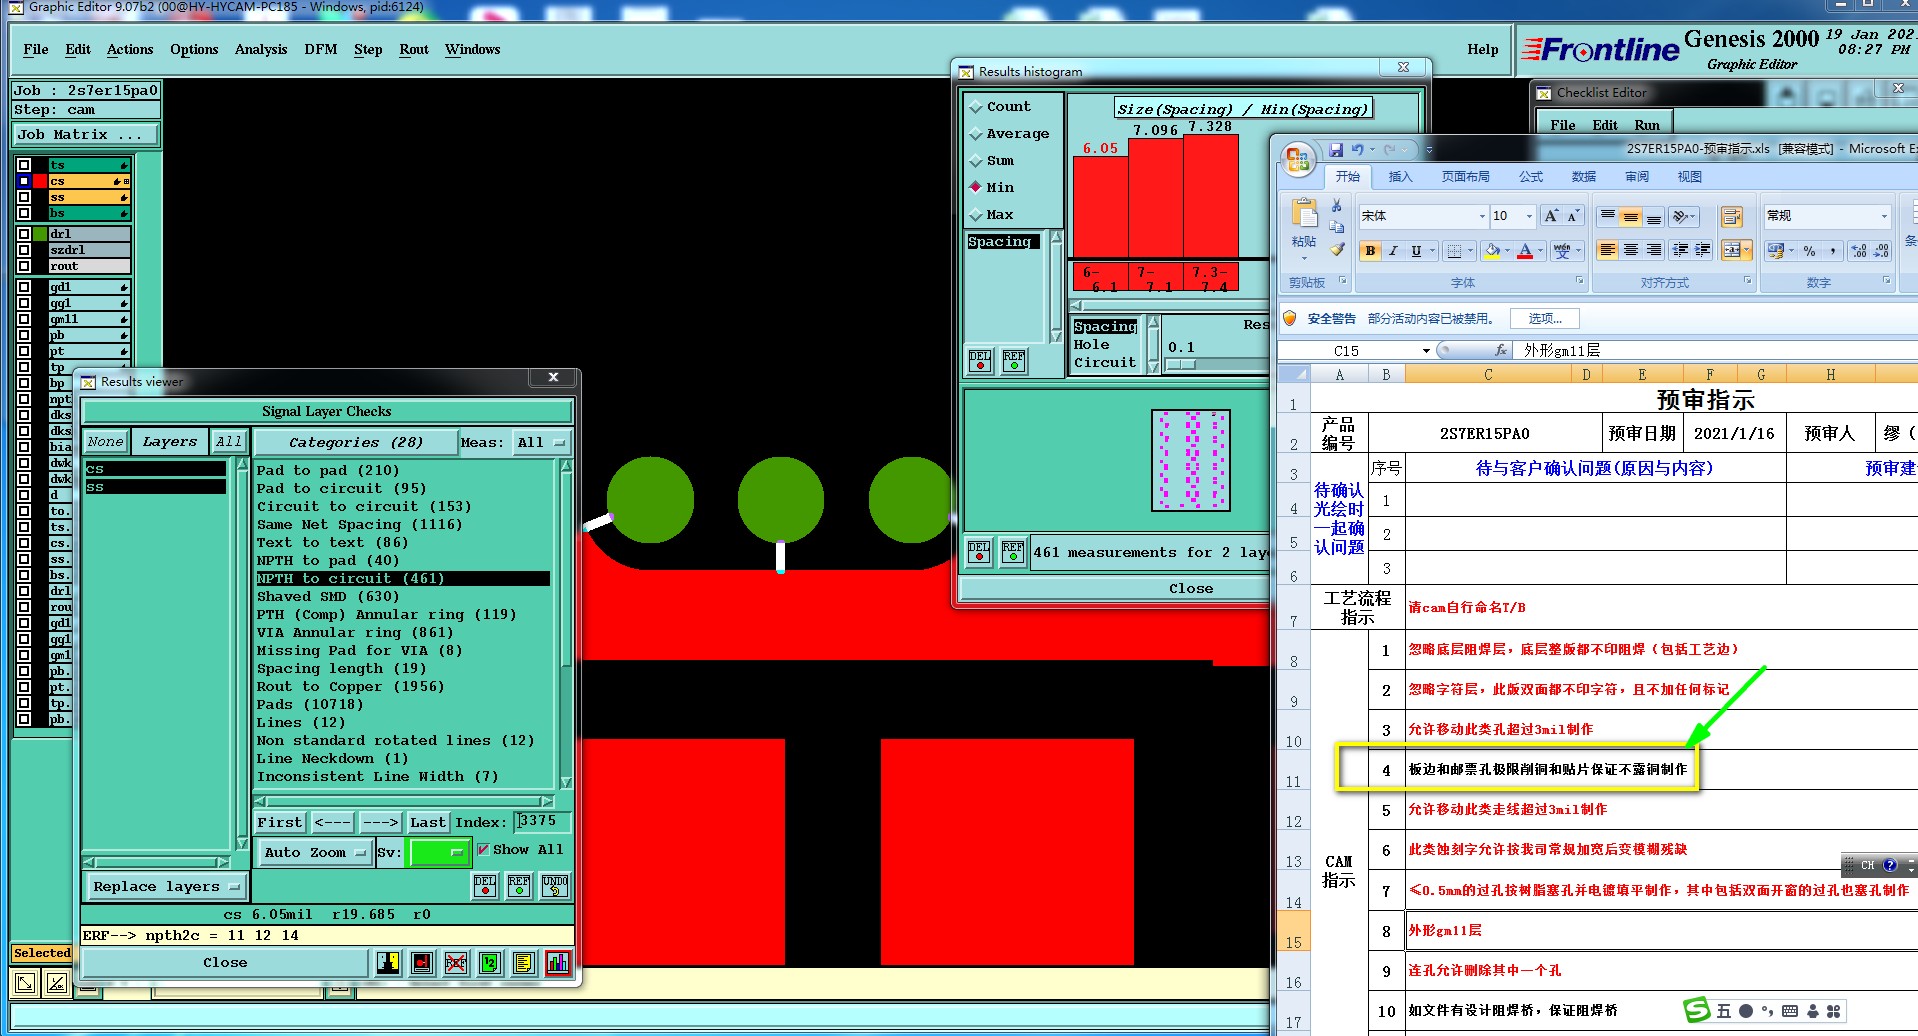1918x1036 pixels.
Task: Open the Analysis menu in Graphic Editor
Action: [x=261, y=49]
